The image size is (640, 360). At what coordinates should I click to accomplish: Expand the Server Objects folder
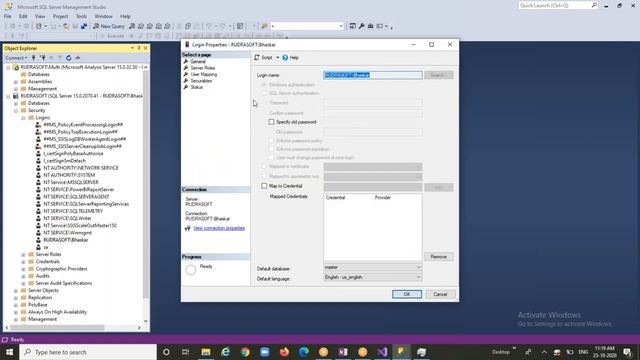(16, 291)
